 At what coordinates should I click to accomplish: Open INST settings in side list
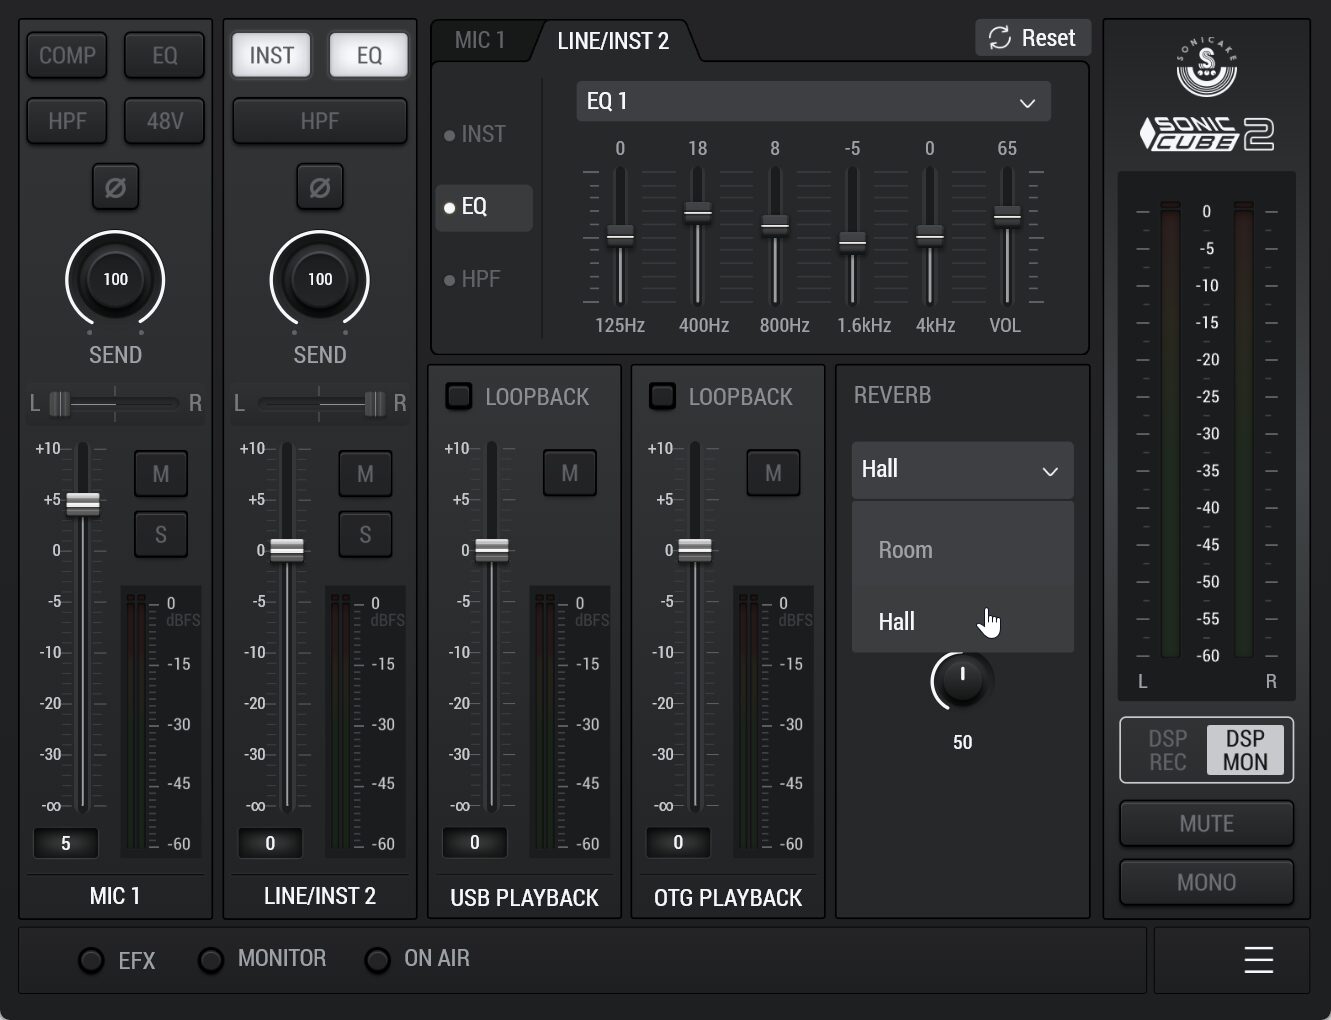pos(483,134)
